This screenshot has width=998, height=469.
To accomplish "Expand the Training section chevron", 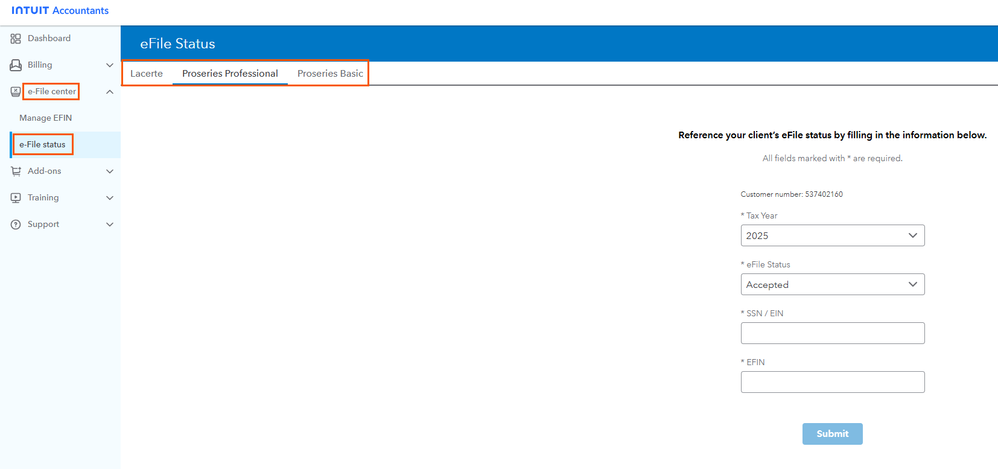I will pos(109,198).
